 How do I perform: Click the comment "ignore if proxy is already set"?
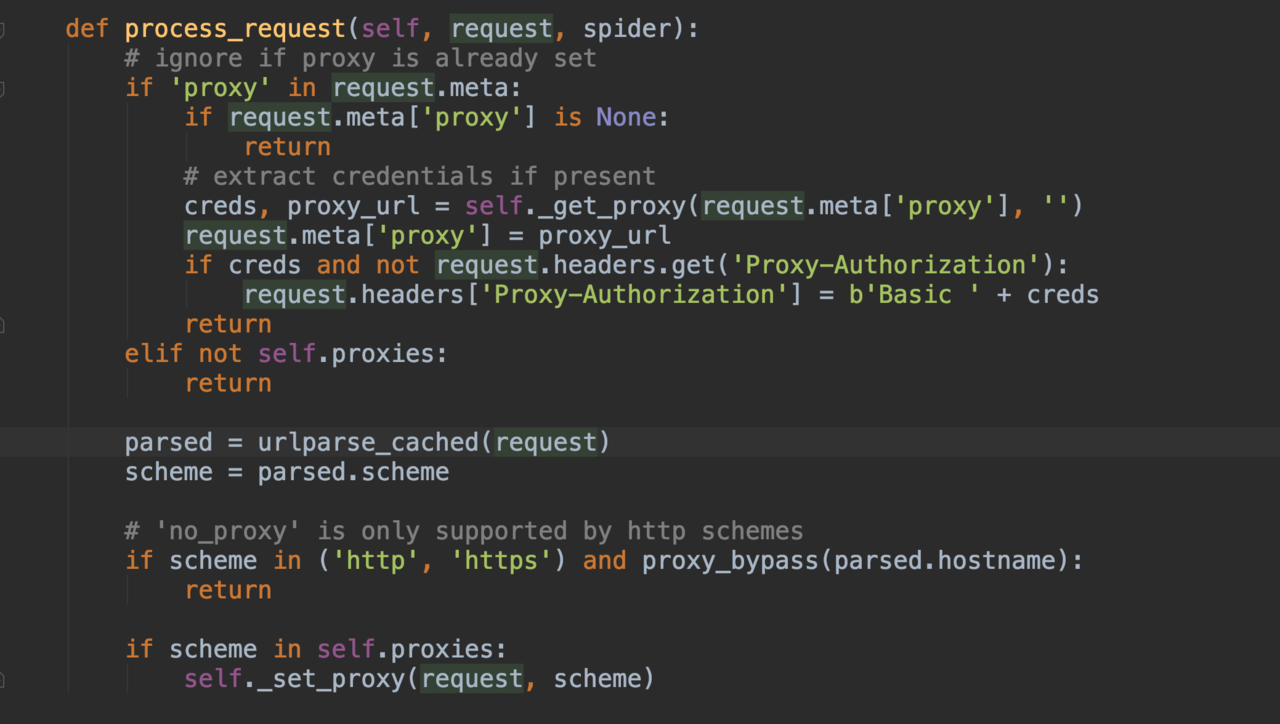pos(360,59)
